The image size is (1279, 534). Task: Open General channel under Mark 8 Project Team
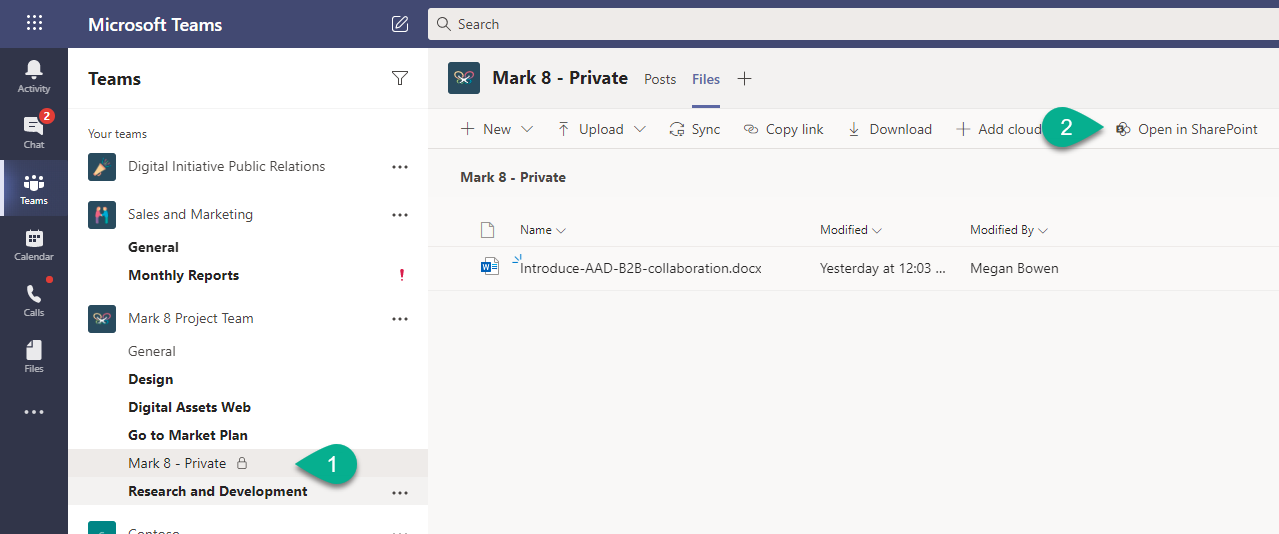point(151,351)
